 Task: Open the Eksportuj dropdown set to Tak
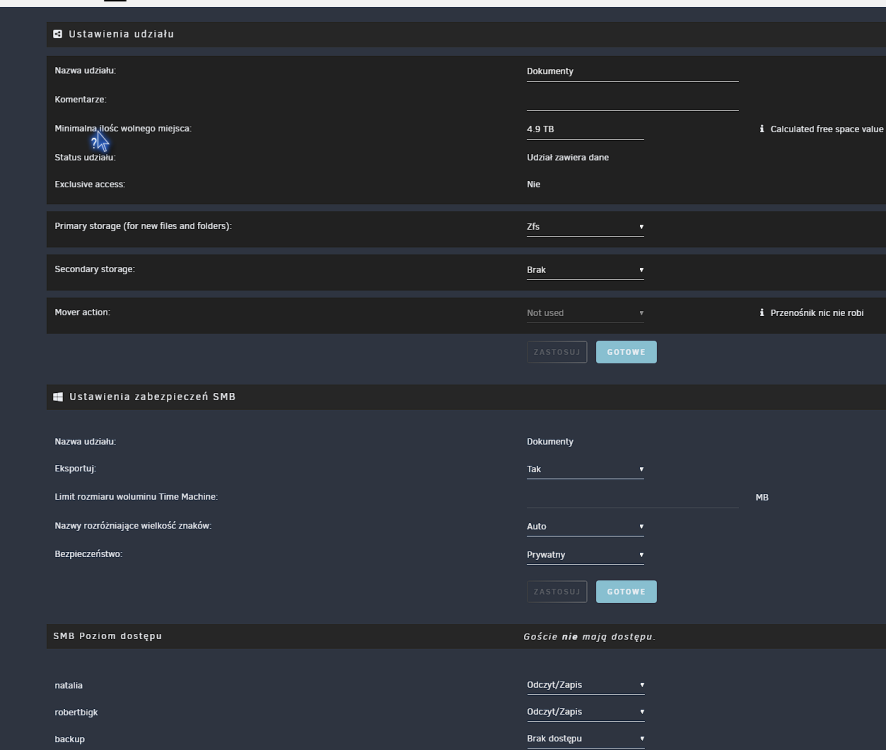pos(585,469)
